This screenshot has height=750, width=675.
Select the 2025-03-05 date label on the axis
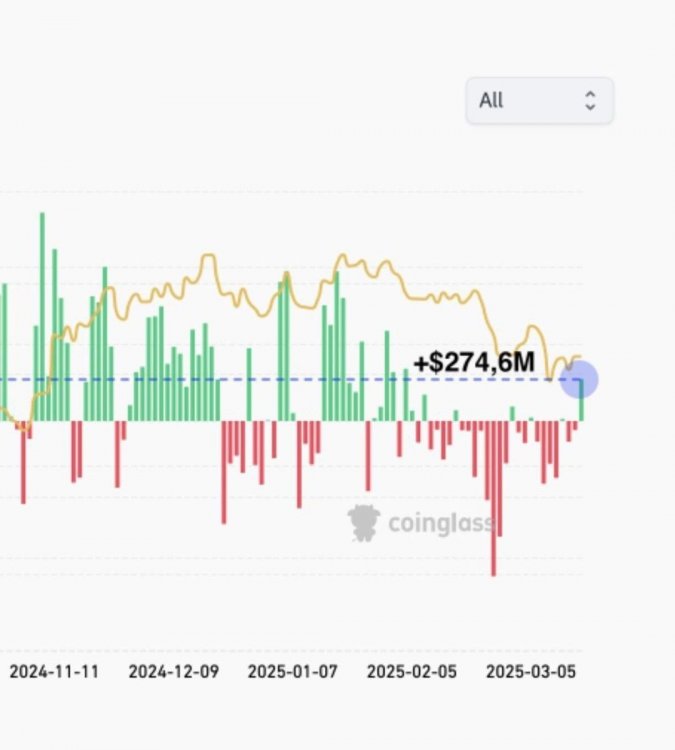[530, 672]
